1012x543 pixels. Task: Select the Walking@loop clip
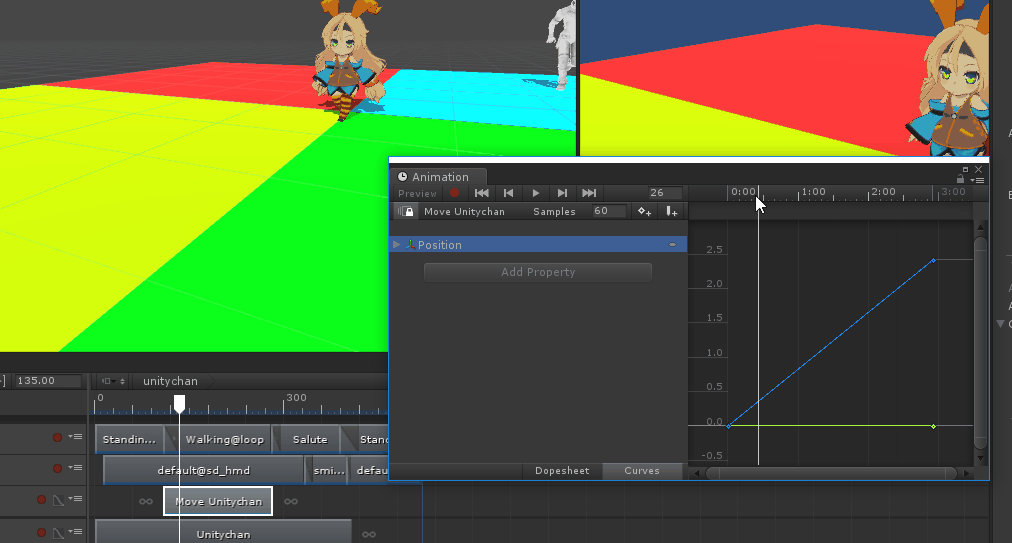tap(224, 439)
